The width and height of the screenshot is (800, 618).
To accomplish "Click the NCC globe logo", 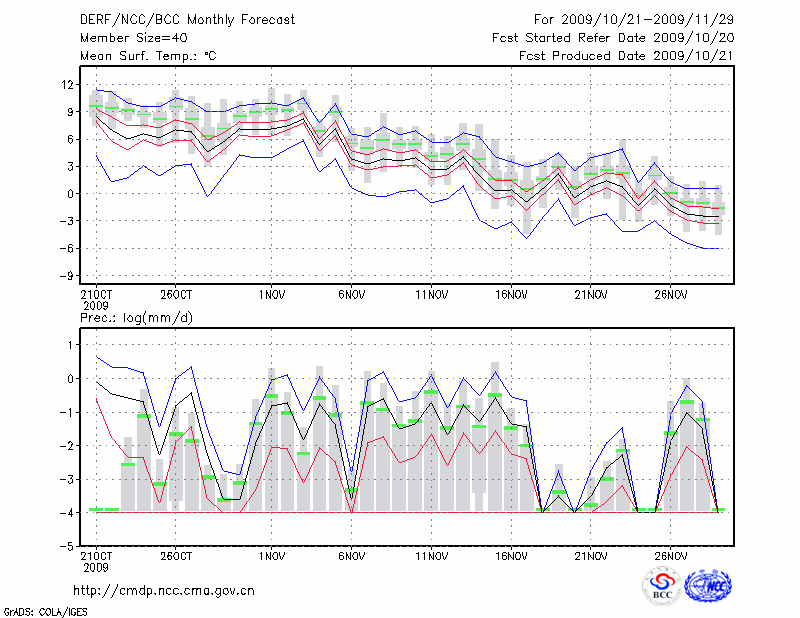I will (707, 586).
